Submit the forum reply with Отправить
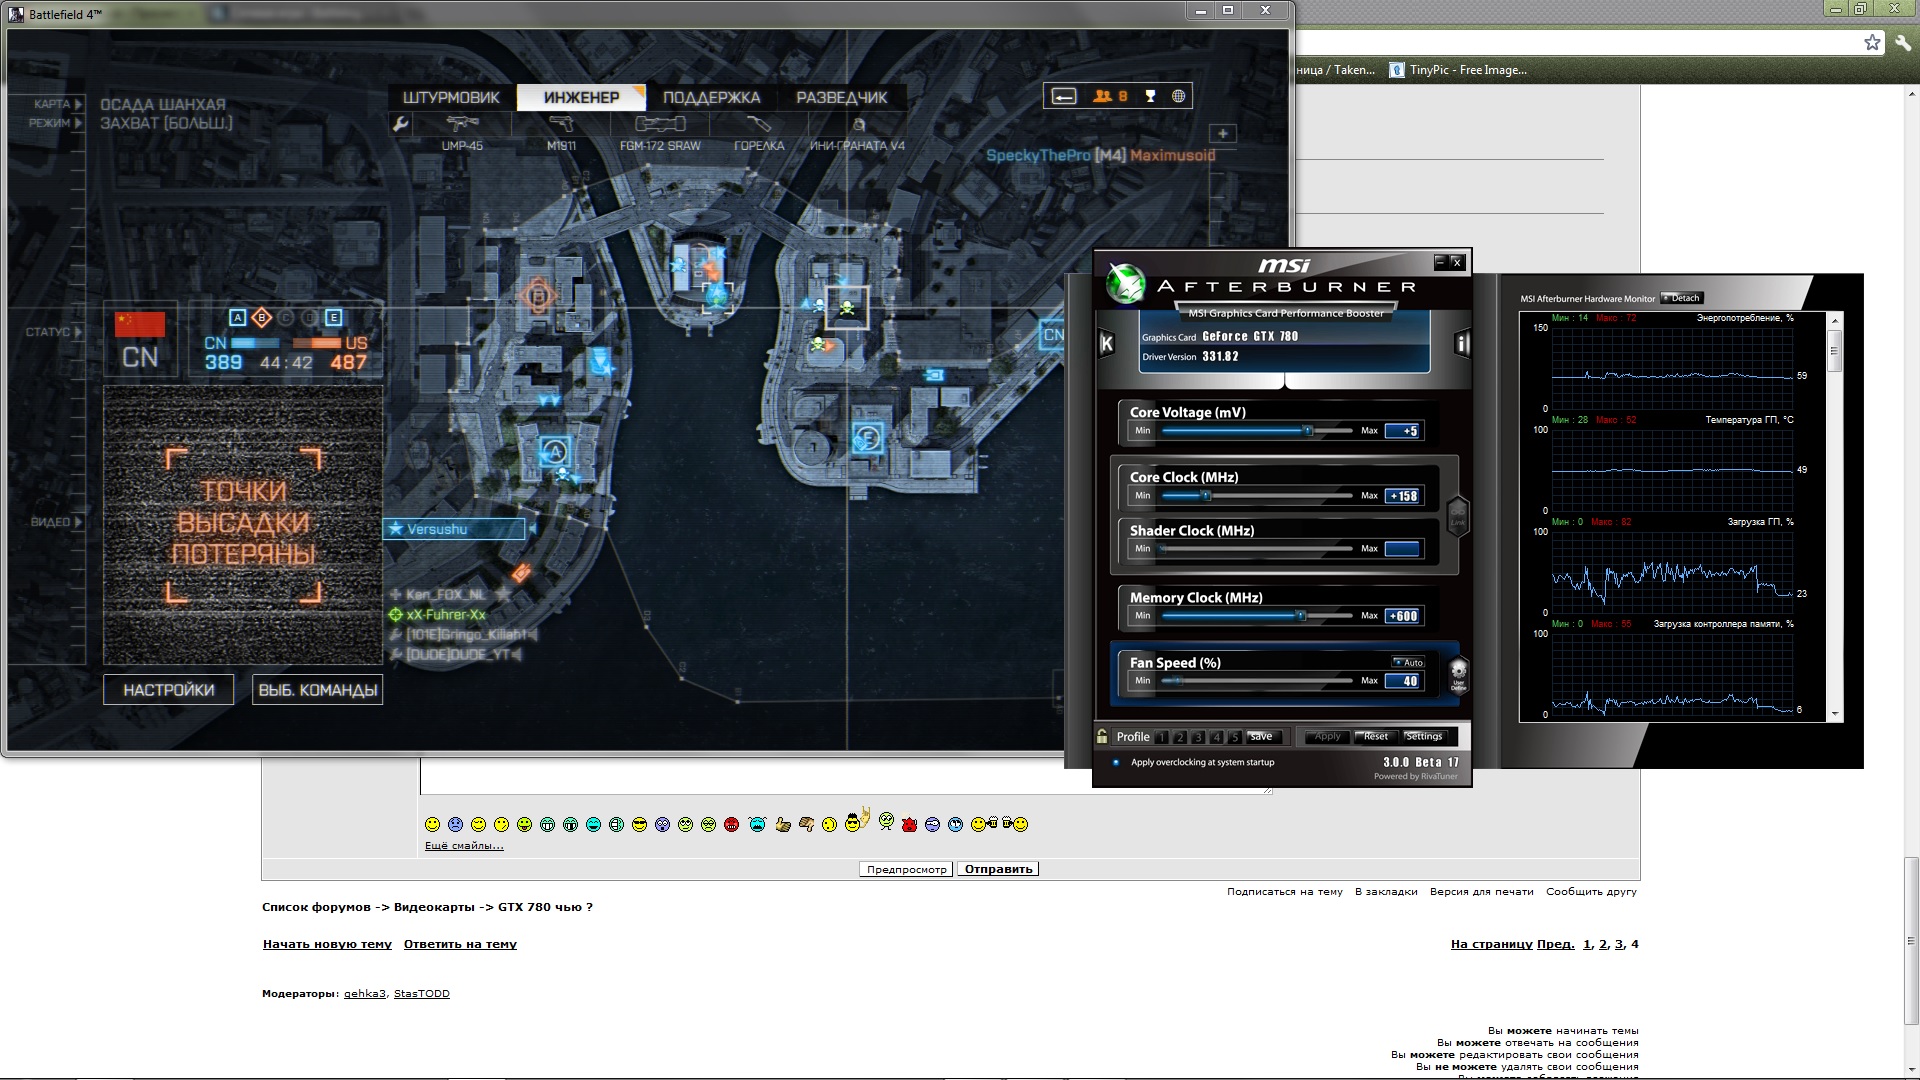1920x1080 pixels. (998, 869)
